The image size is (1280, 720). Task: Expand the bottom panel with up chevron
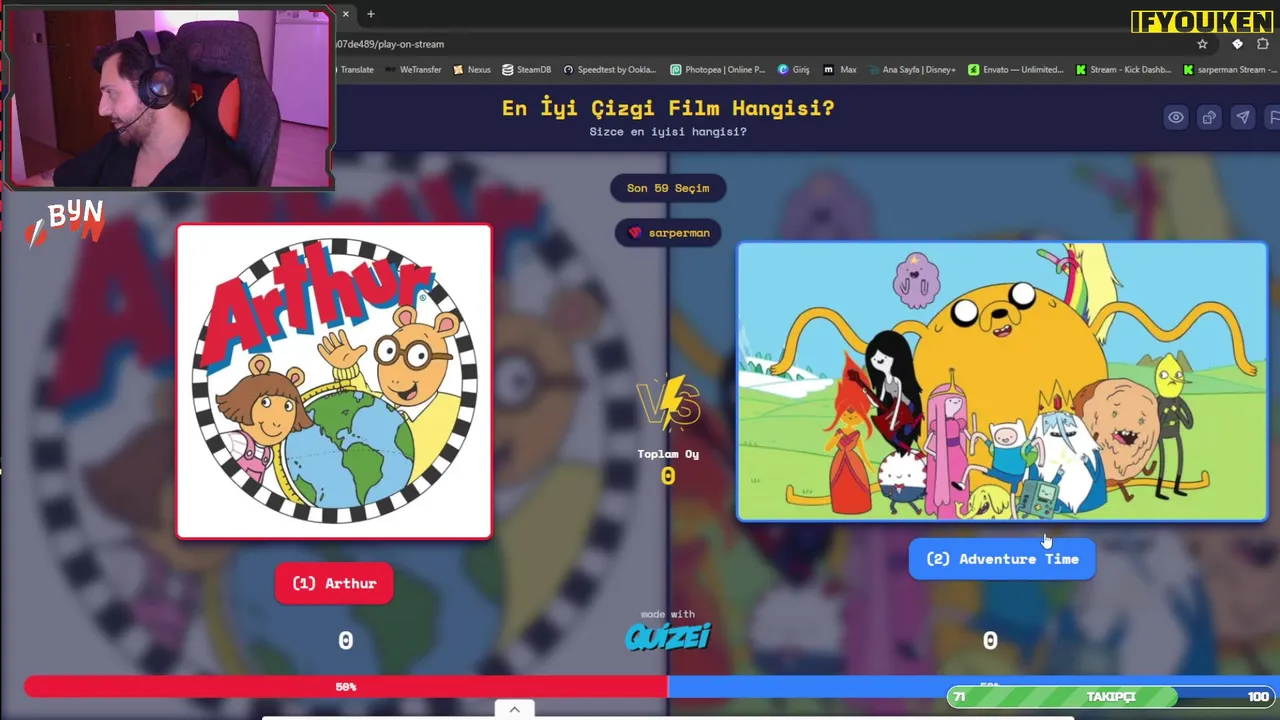point(514,709)
